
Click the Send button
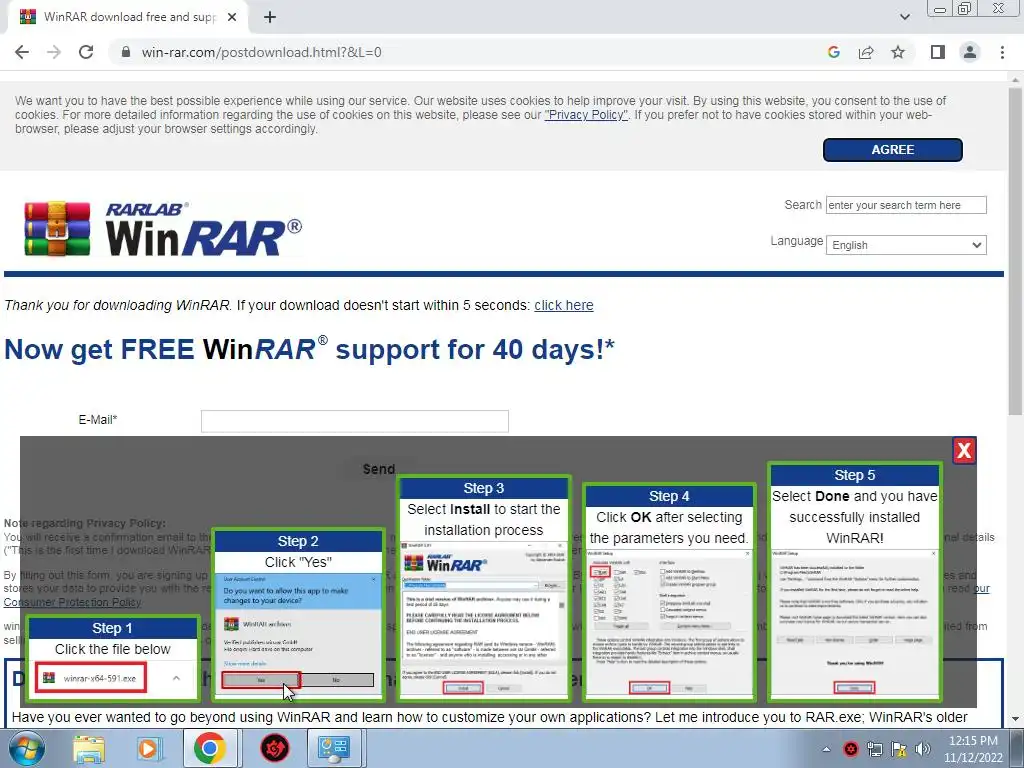click(379, 469)
